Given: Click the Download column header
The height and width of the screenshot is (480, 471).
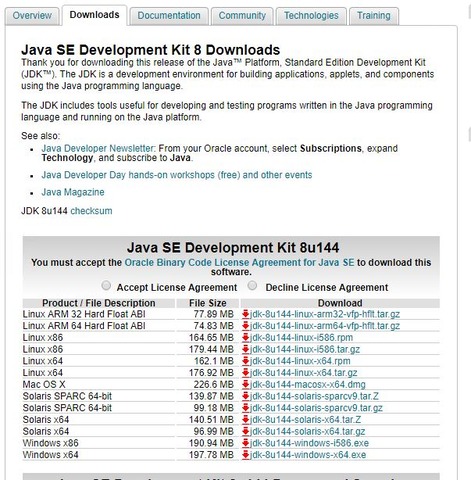Looking at the screenshot, I should (x=340, y=303).
